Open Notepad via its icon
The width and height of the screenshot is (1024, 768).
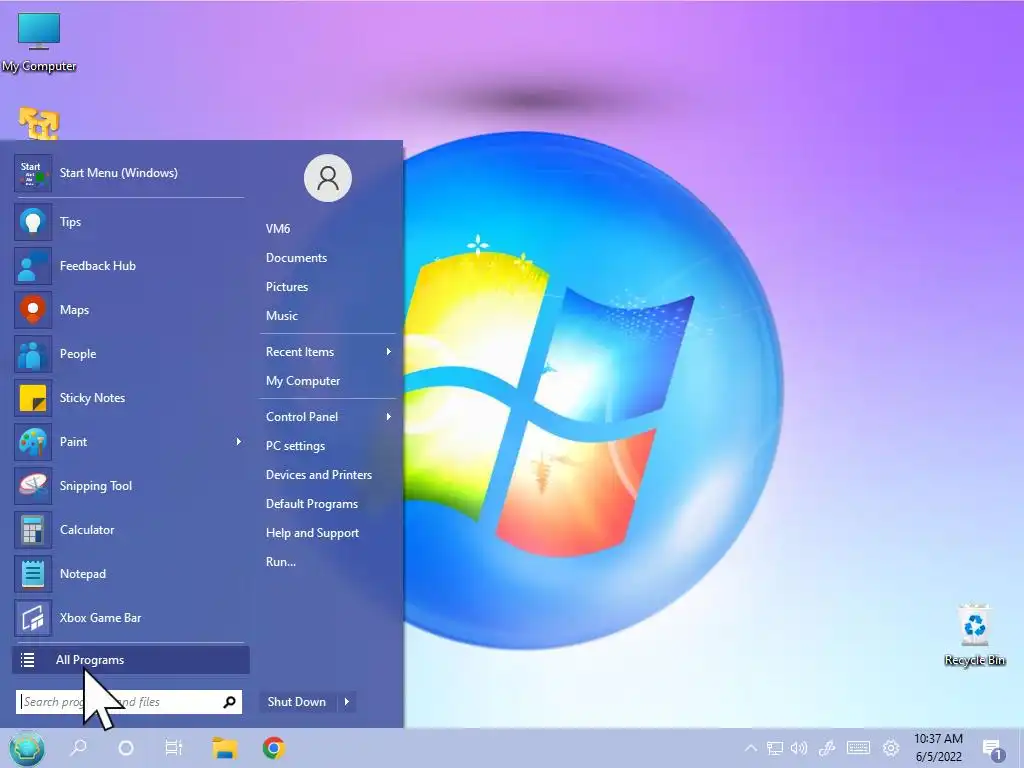(x=33, y=574)
